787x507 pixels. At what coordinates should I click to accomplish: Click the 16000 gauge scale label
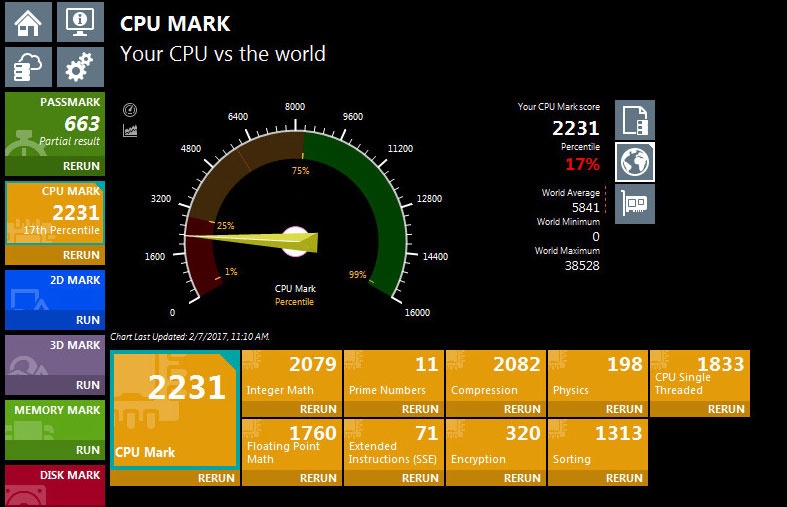(x=417, y=312)
